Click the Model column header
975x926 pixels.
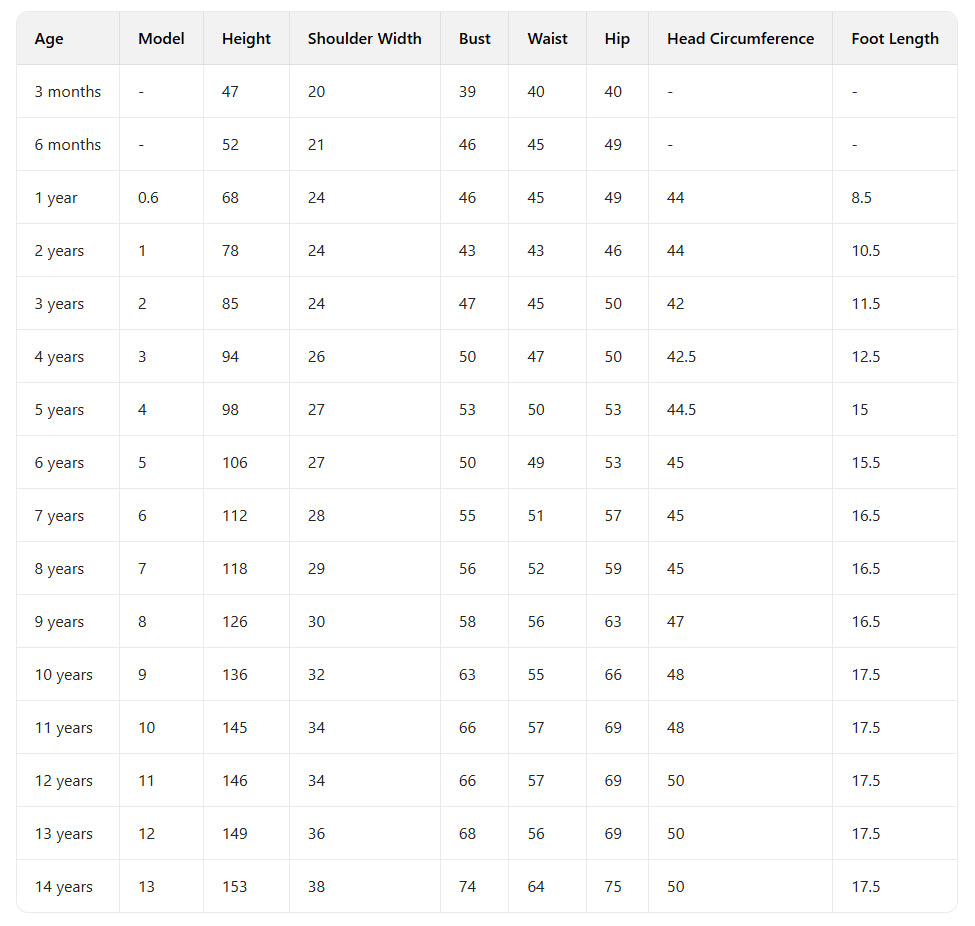tap(161, 39)
